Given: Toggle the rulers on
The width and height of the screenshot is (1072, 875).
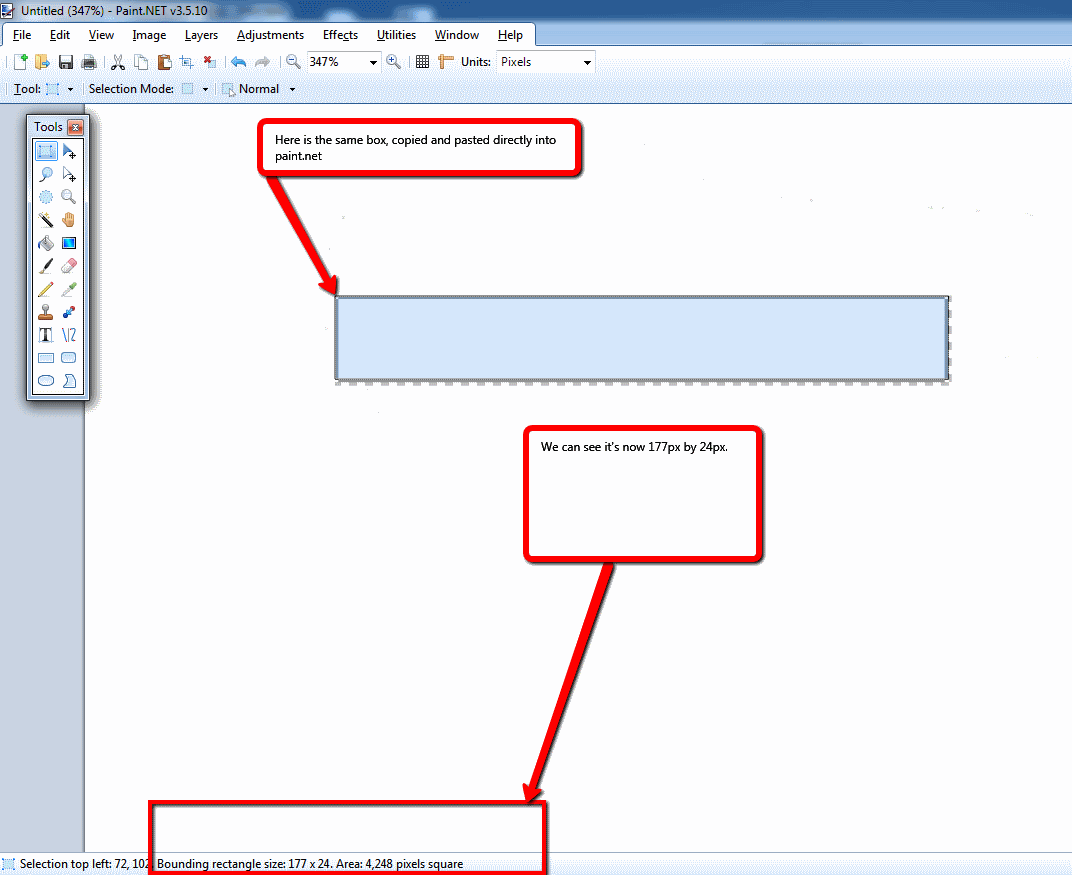Looking at the screenshot, I should 446,61.
